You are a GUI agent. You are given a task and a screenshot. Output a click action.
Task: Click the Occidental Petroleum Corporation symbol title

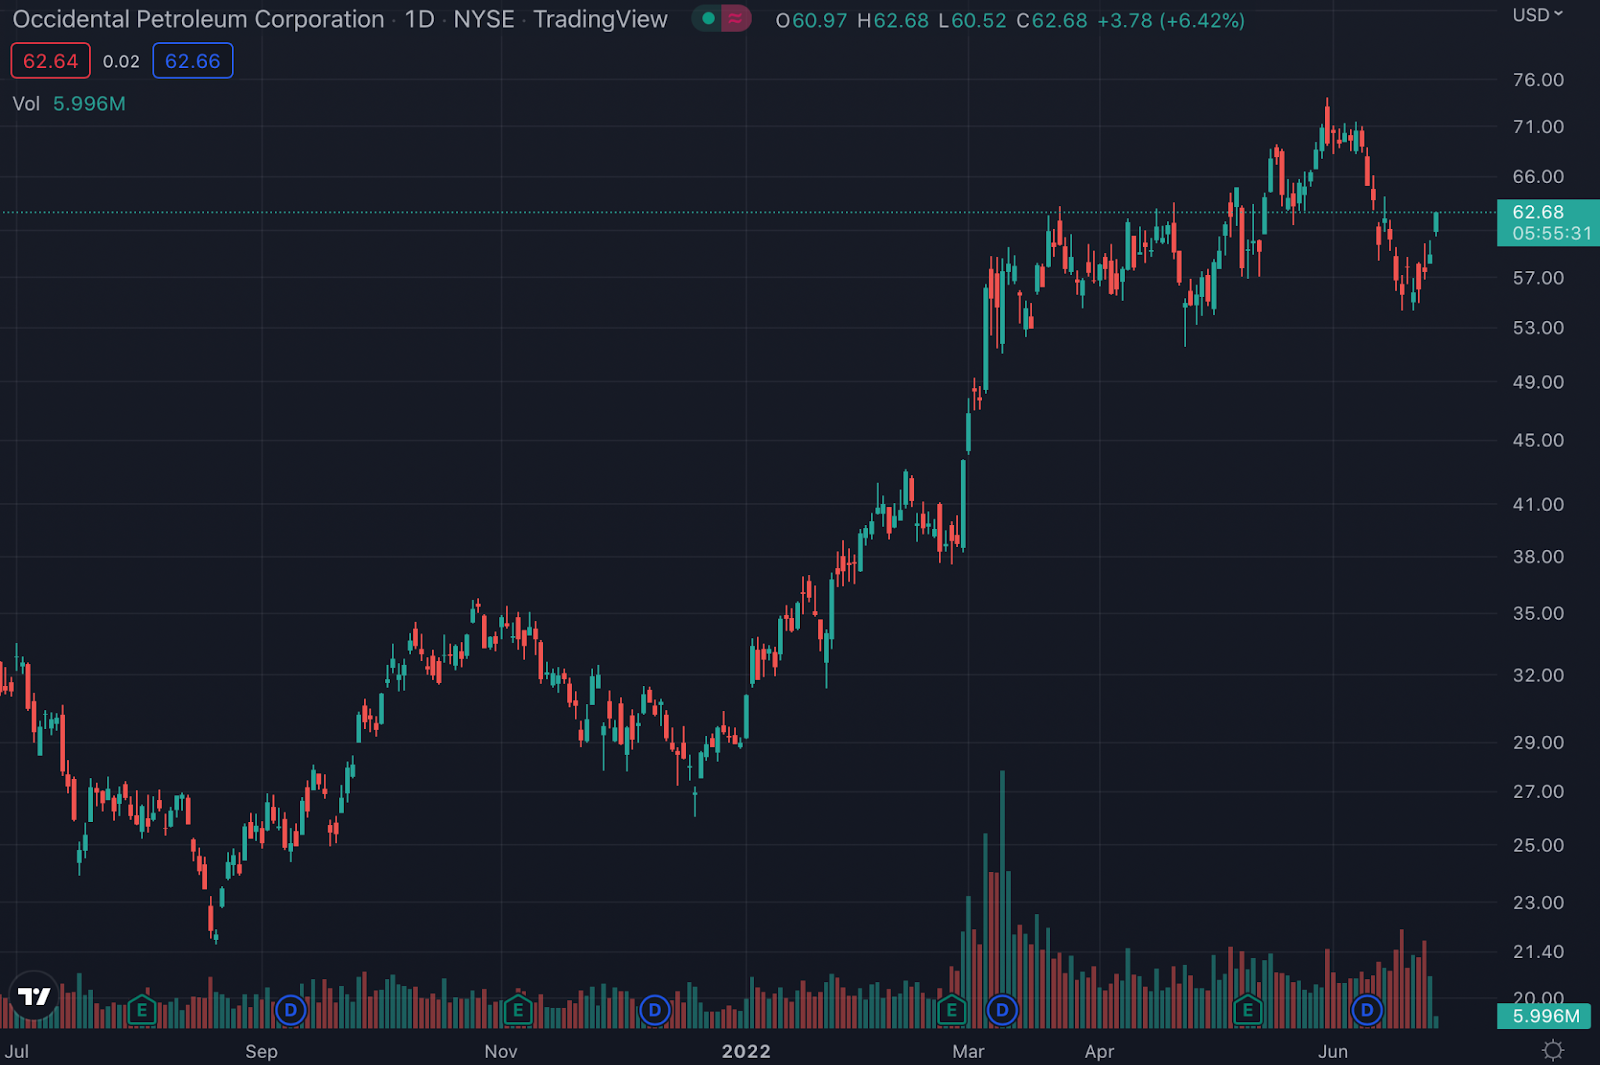[198, 19]
